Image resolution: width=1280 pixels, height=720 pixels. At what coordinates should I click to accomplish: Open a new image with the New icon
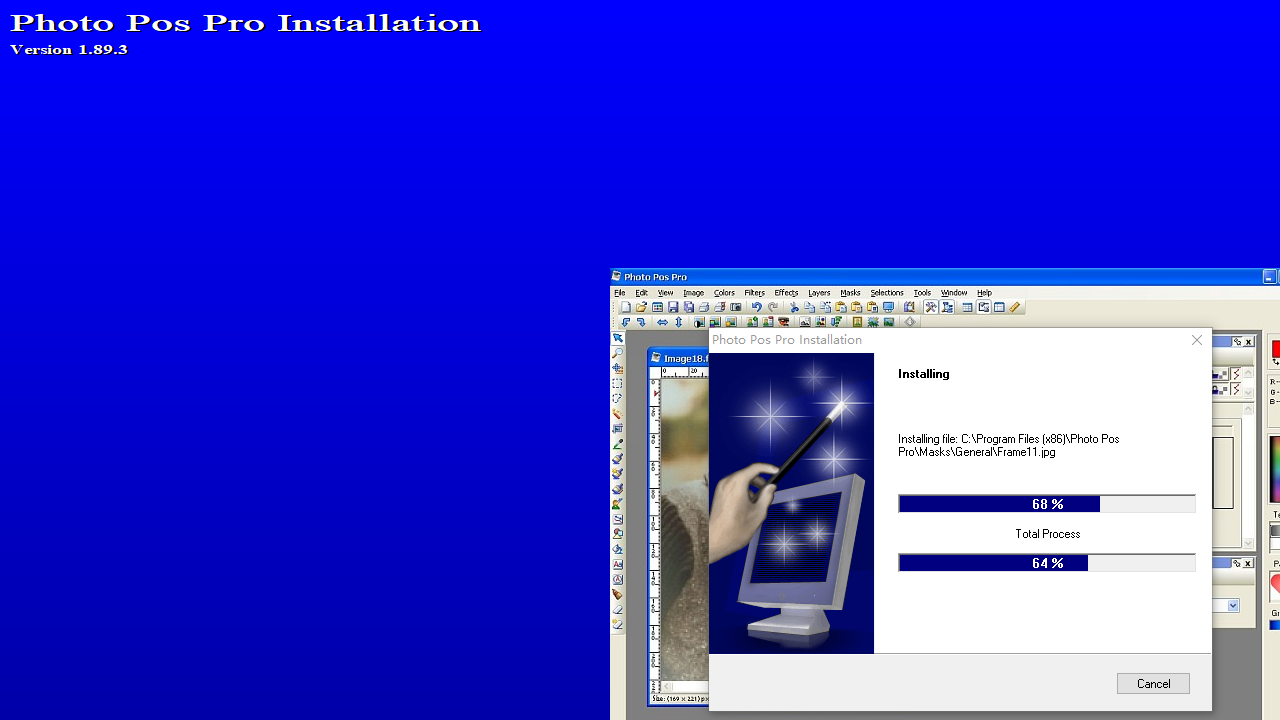[x=626, y=307]
